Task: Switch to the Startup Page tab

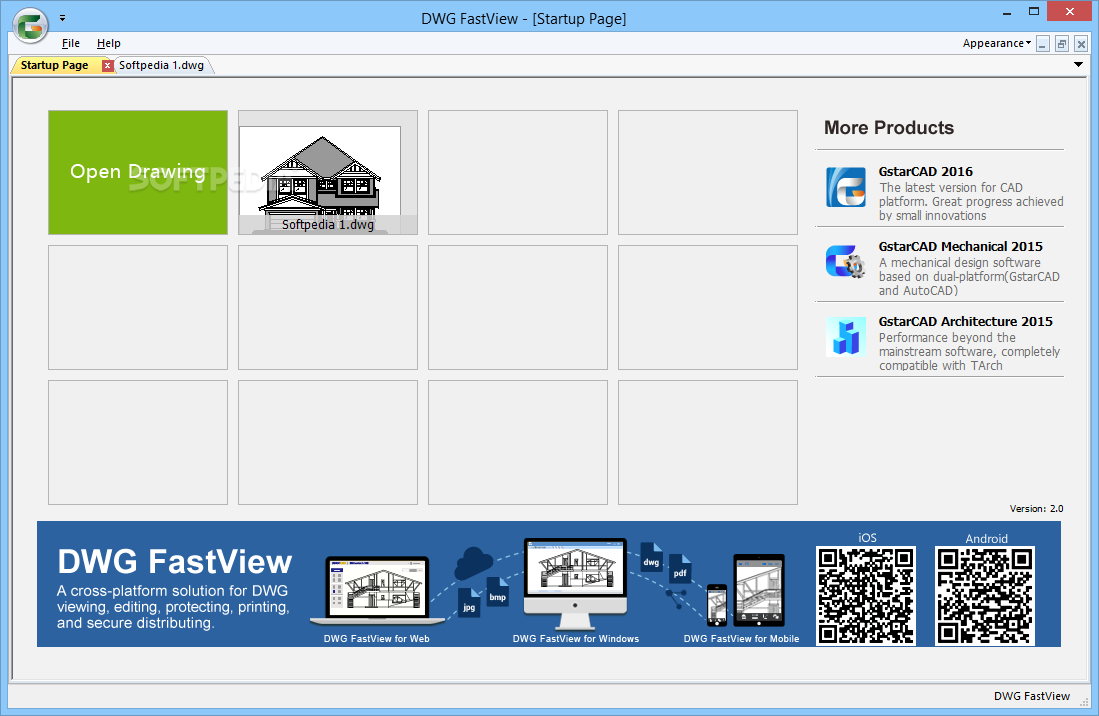Action: tap(55, 65)
